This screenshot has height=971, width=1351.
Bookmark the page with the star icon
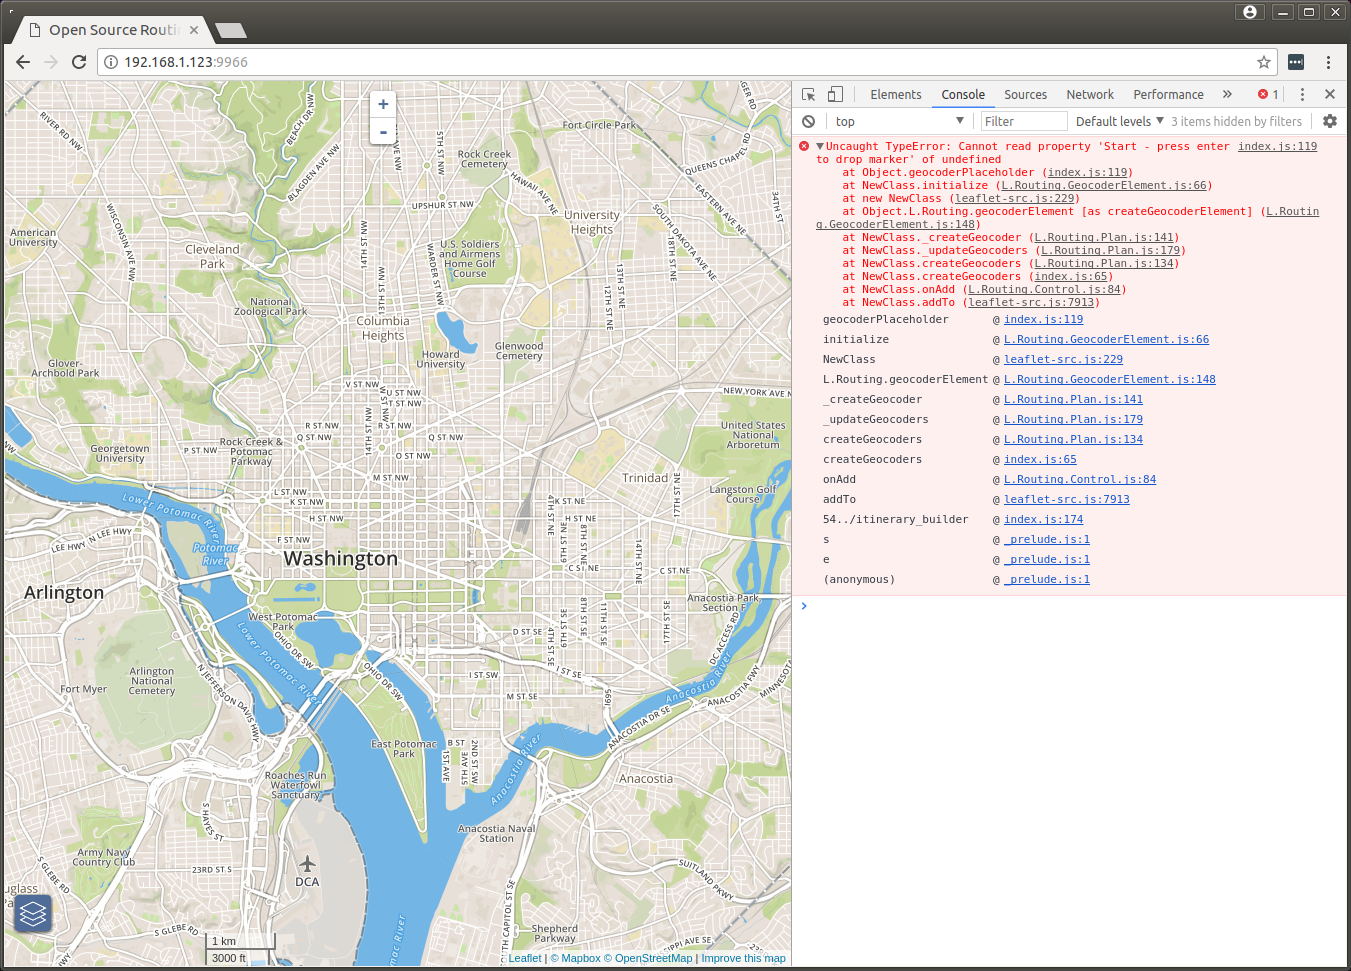1262,61
